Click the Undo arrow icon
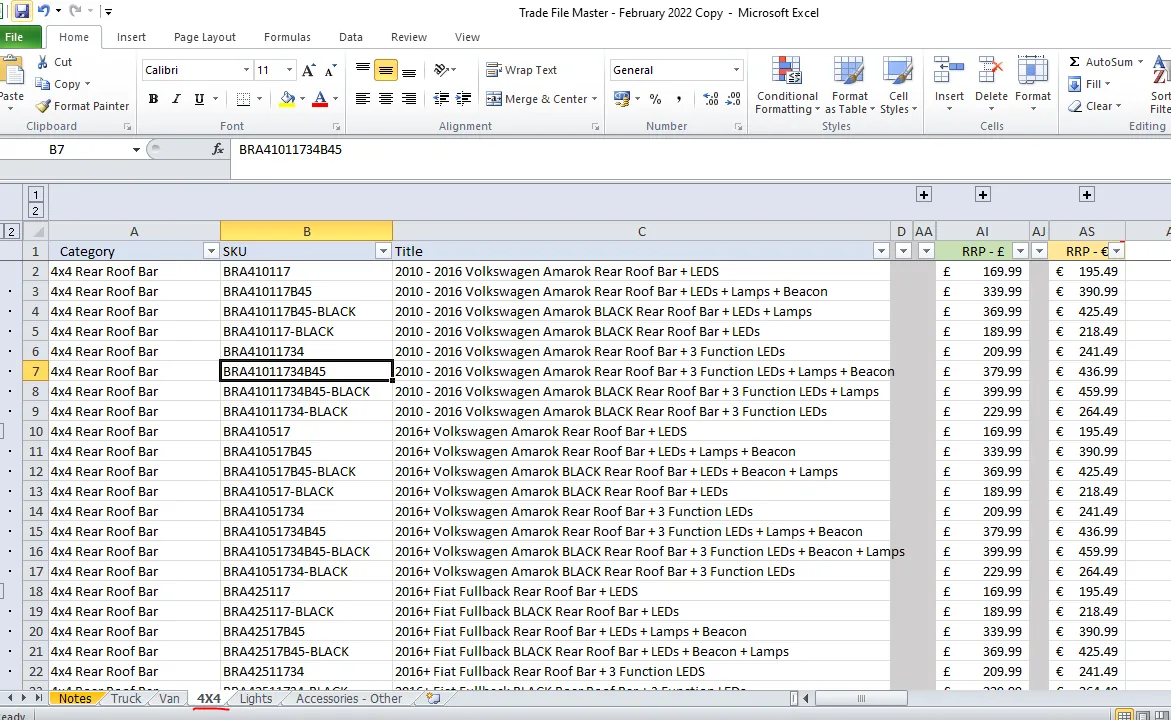Screen dimensions: 1171x720 pyautogui.click(x=43, y=11)
